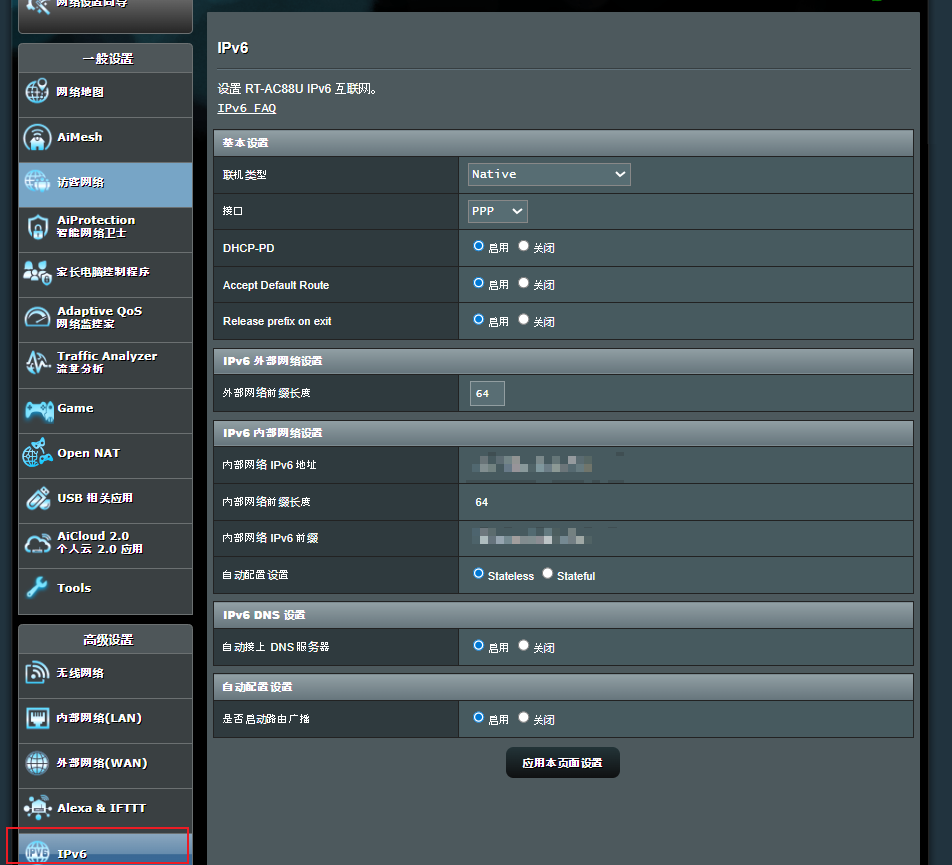Open AiProtection 智能网络卫士
Screen dimensions: 952x865
[x=95, y=229]
